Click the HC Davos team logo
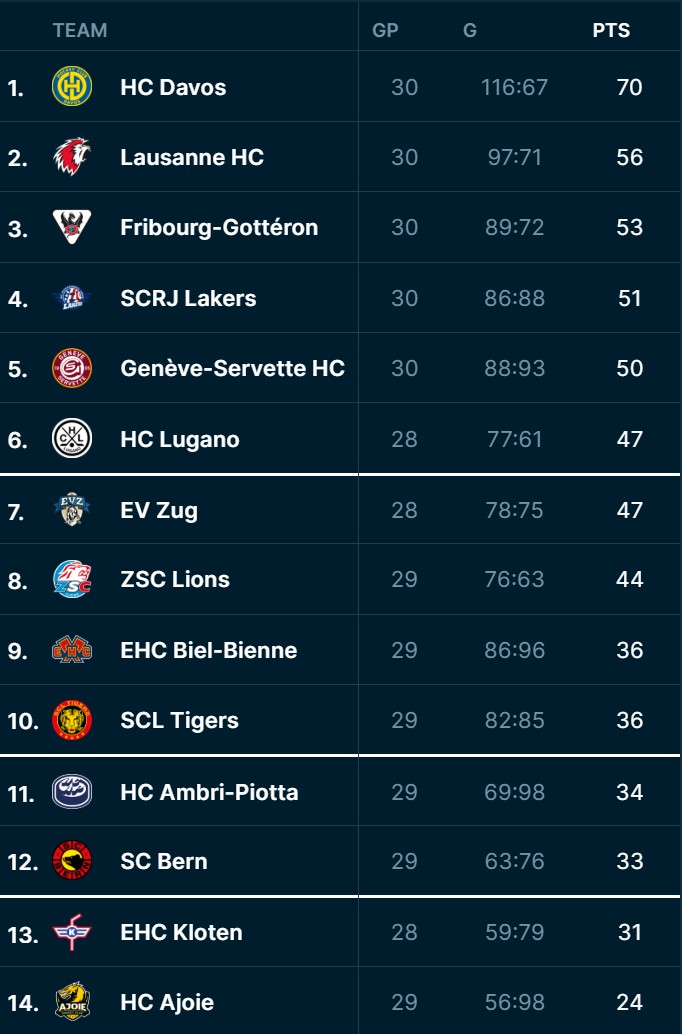This screenshot has width=682, height=1034. pyautogui.click(x=72, y=87)
